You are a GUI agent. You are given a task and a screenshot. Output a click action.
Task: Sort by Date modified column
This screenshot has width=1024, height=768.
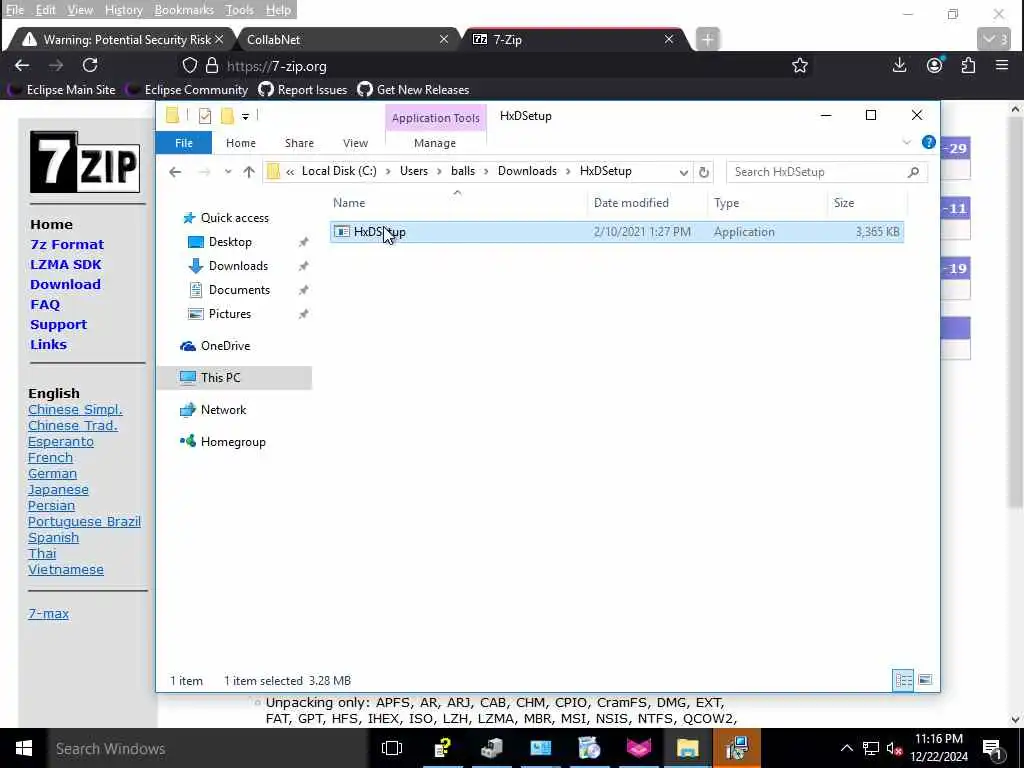click(647, 202)
